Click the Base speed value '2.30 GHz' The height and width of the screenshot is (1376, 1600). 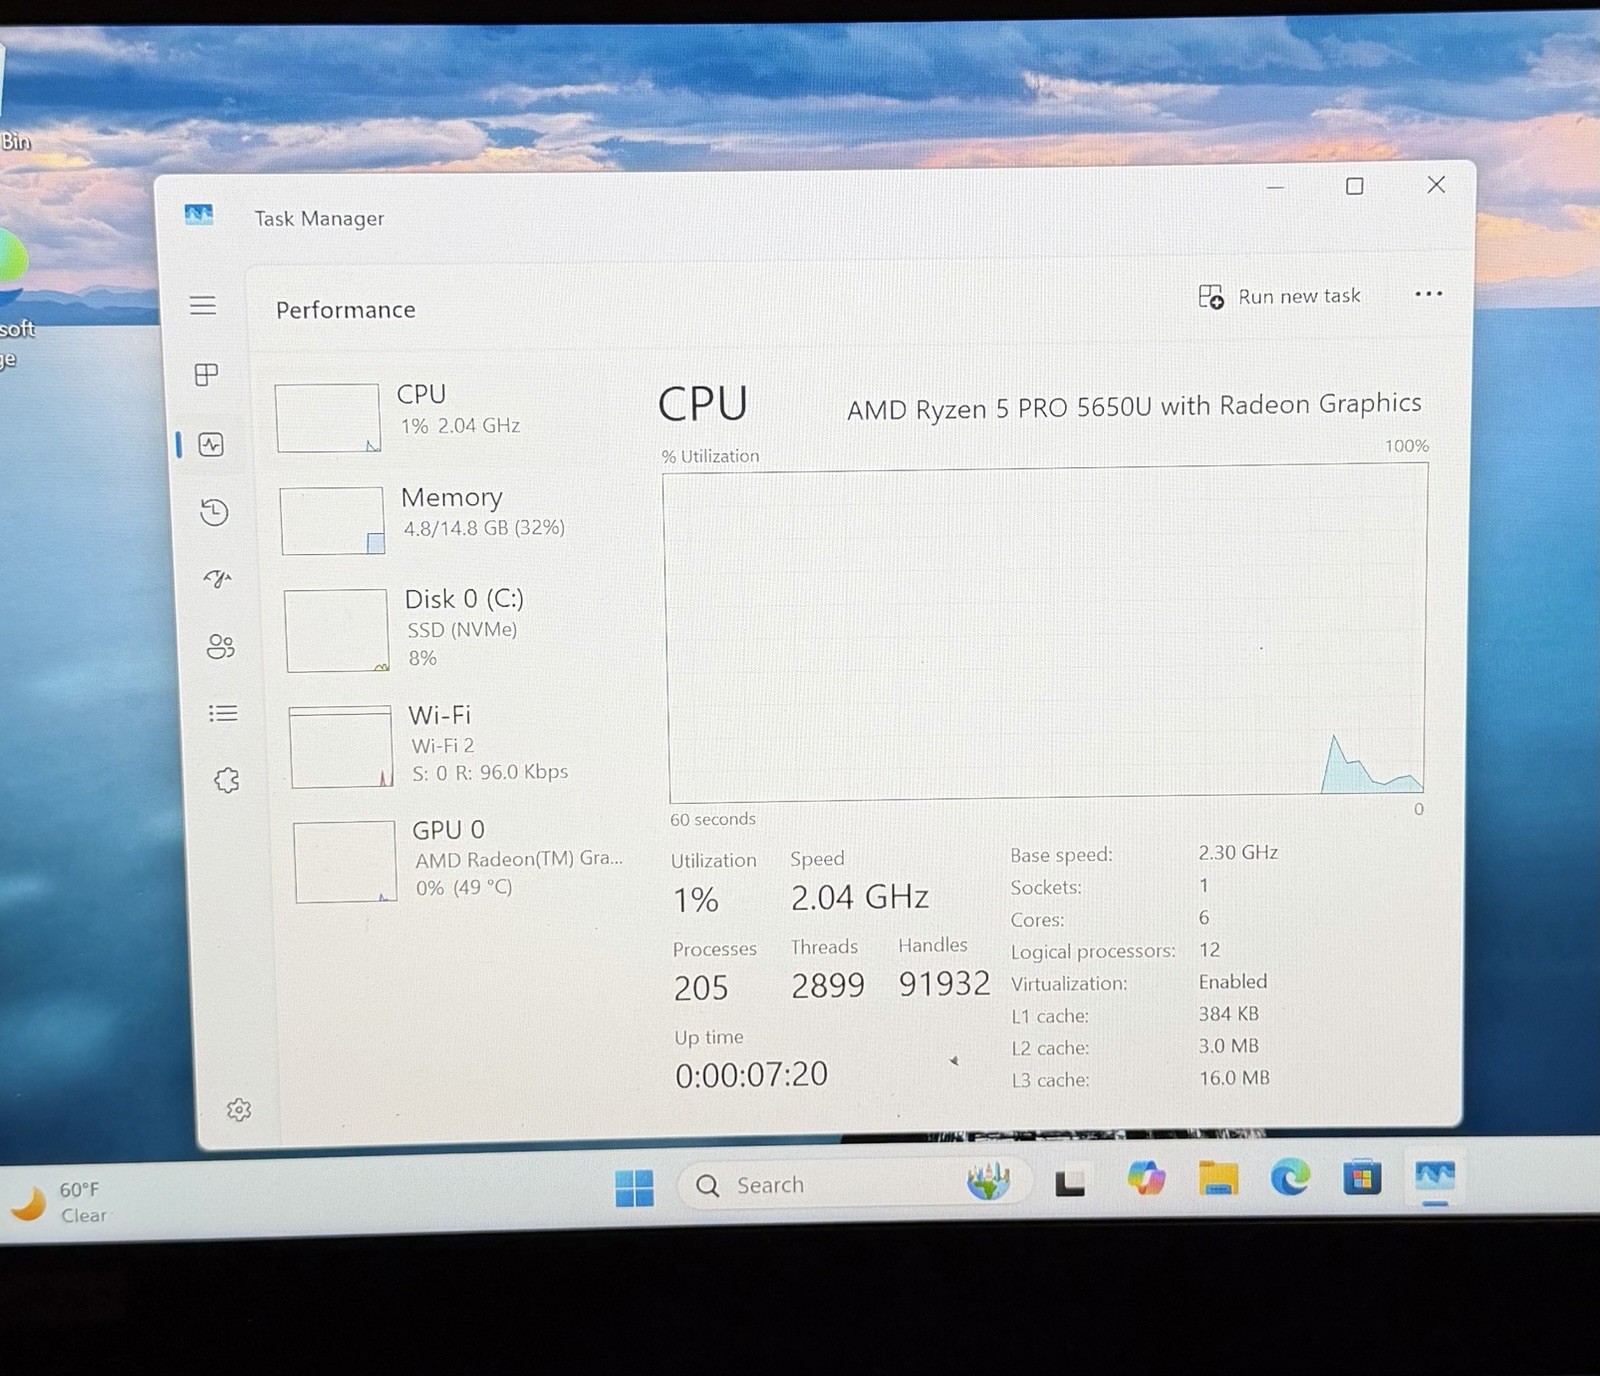click(1238, 852)
